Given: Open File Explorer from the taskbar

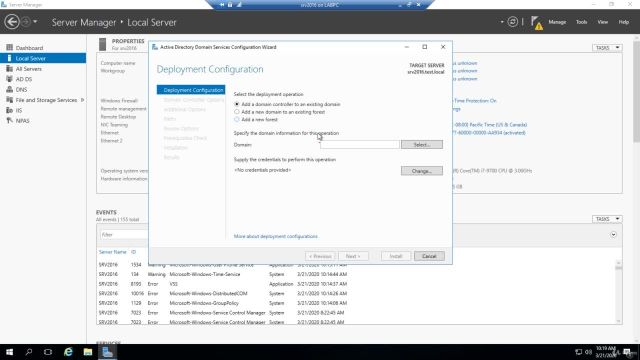Looking at the screenshot, I should click(x=88, y=352).
